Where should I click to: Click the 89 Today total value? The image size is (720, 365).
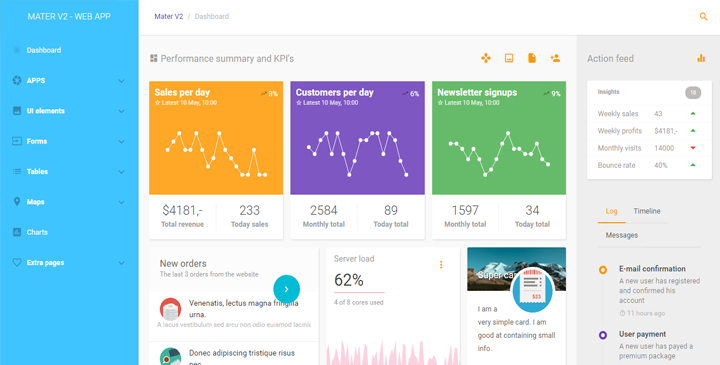pyautogui.click(x=391, y=210)
